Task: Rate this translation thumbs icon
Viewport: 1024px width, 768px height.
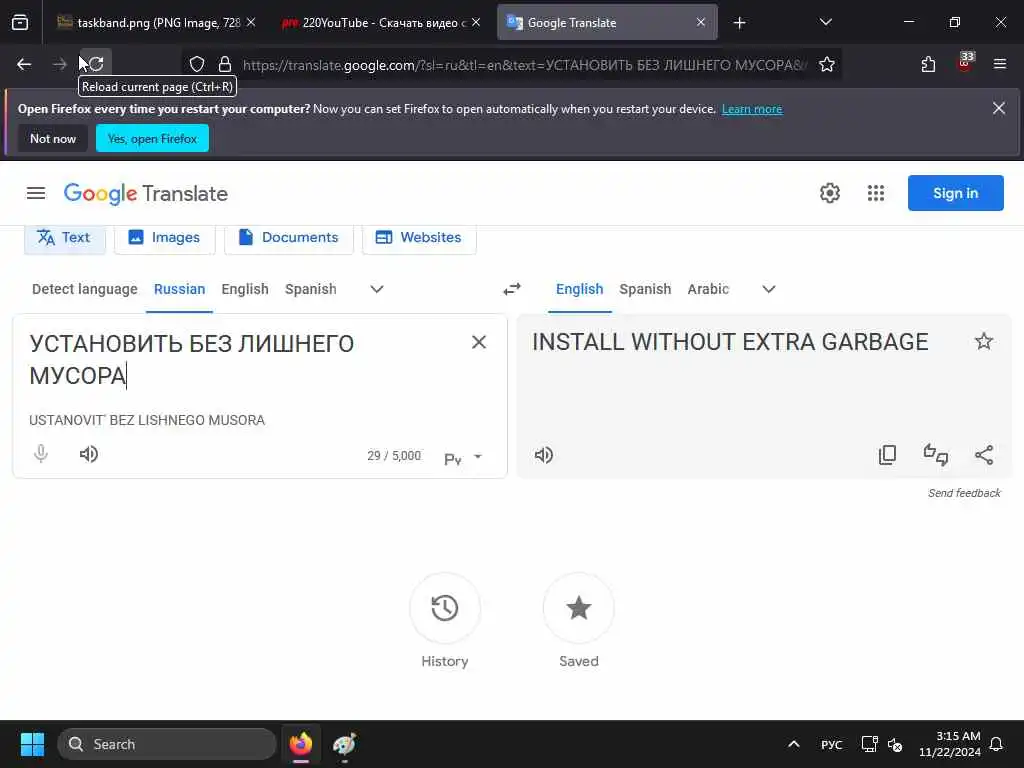Action: pyautogui.click(x=935, y=455)
